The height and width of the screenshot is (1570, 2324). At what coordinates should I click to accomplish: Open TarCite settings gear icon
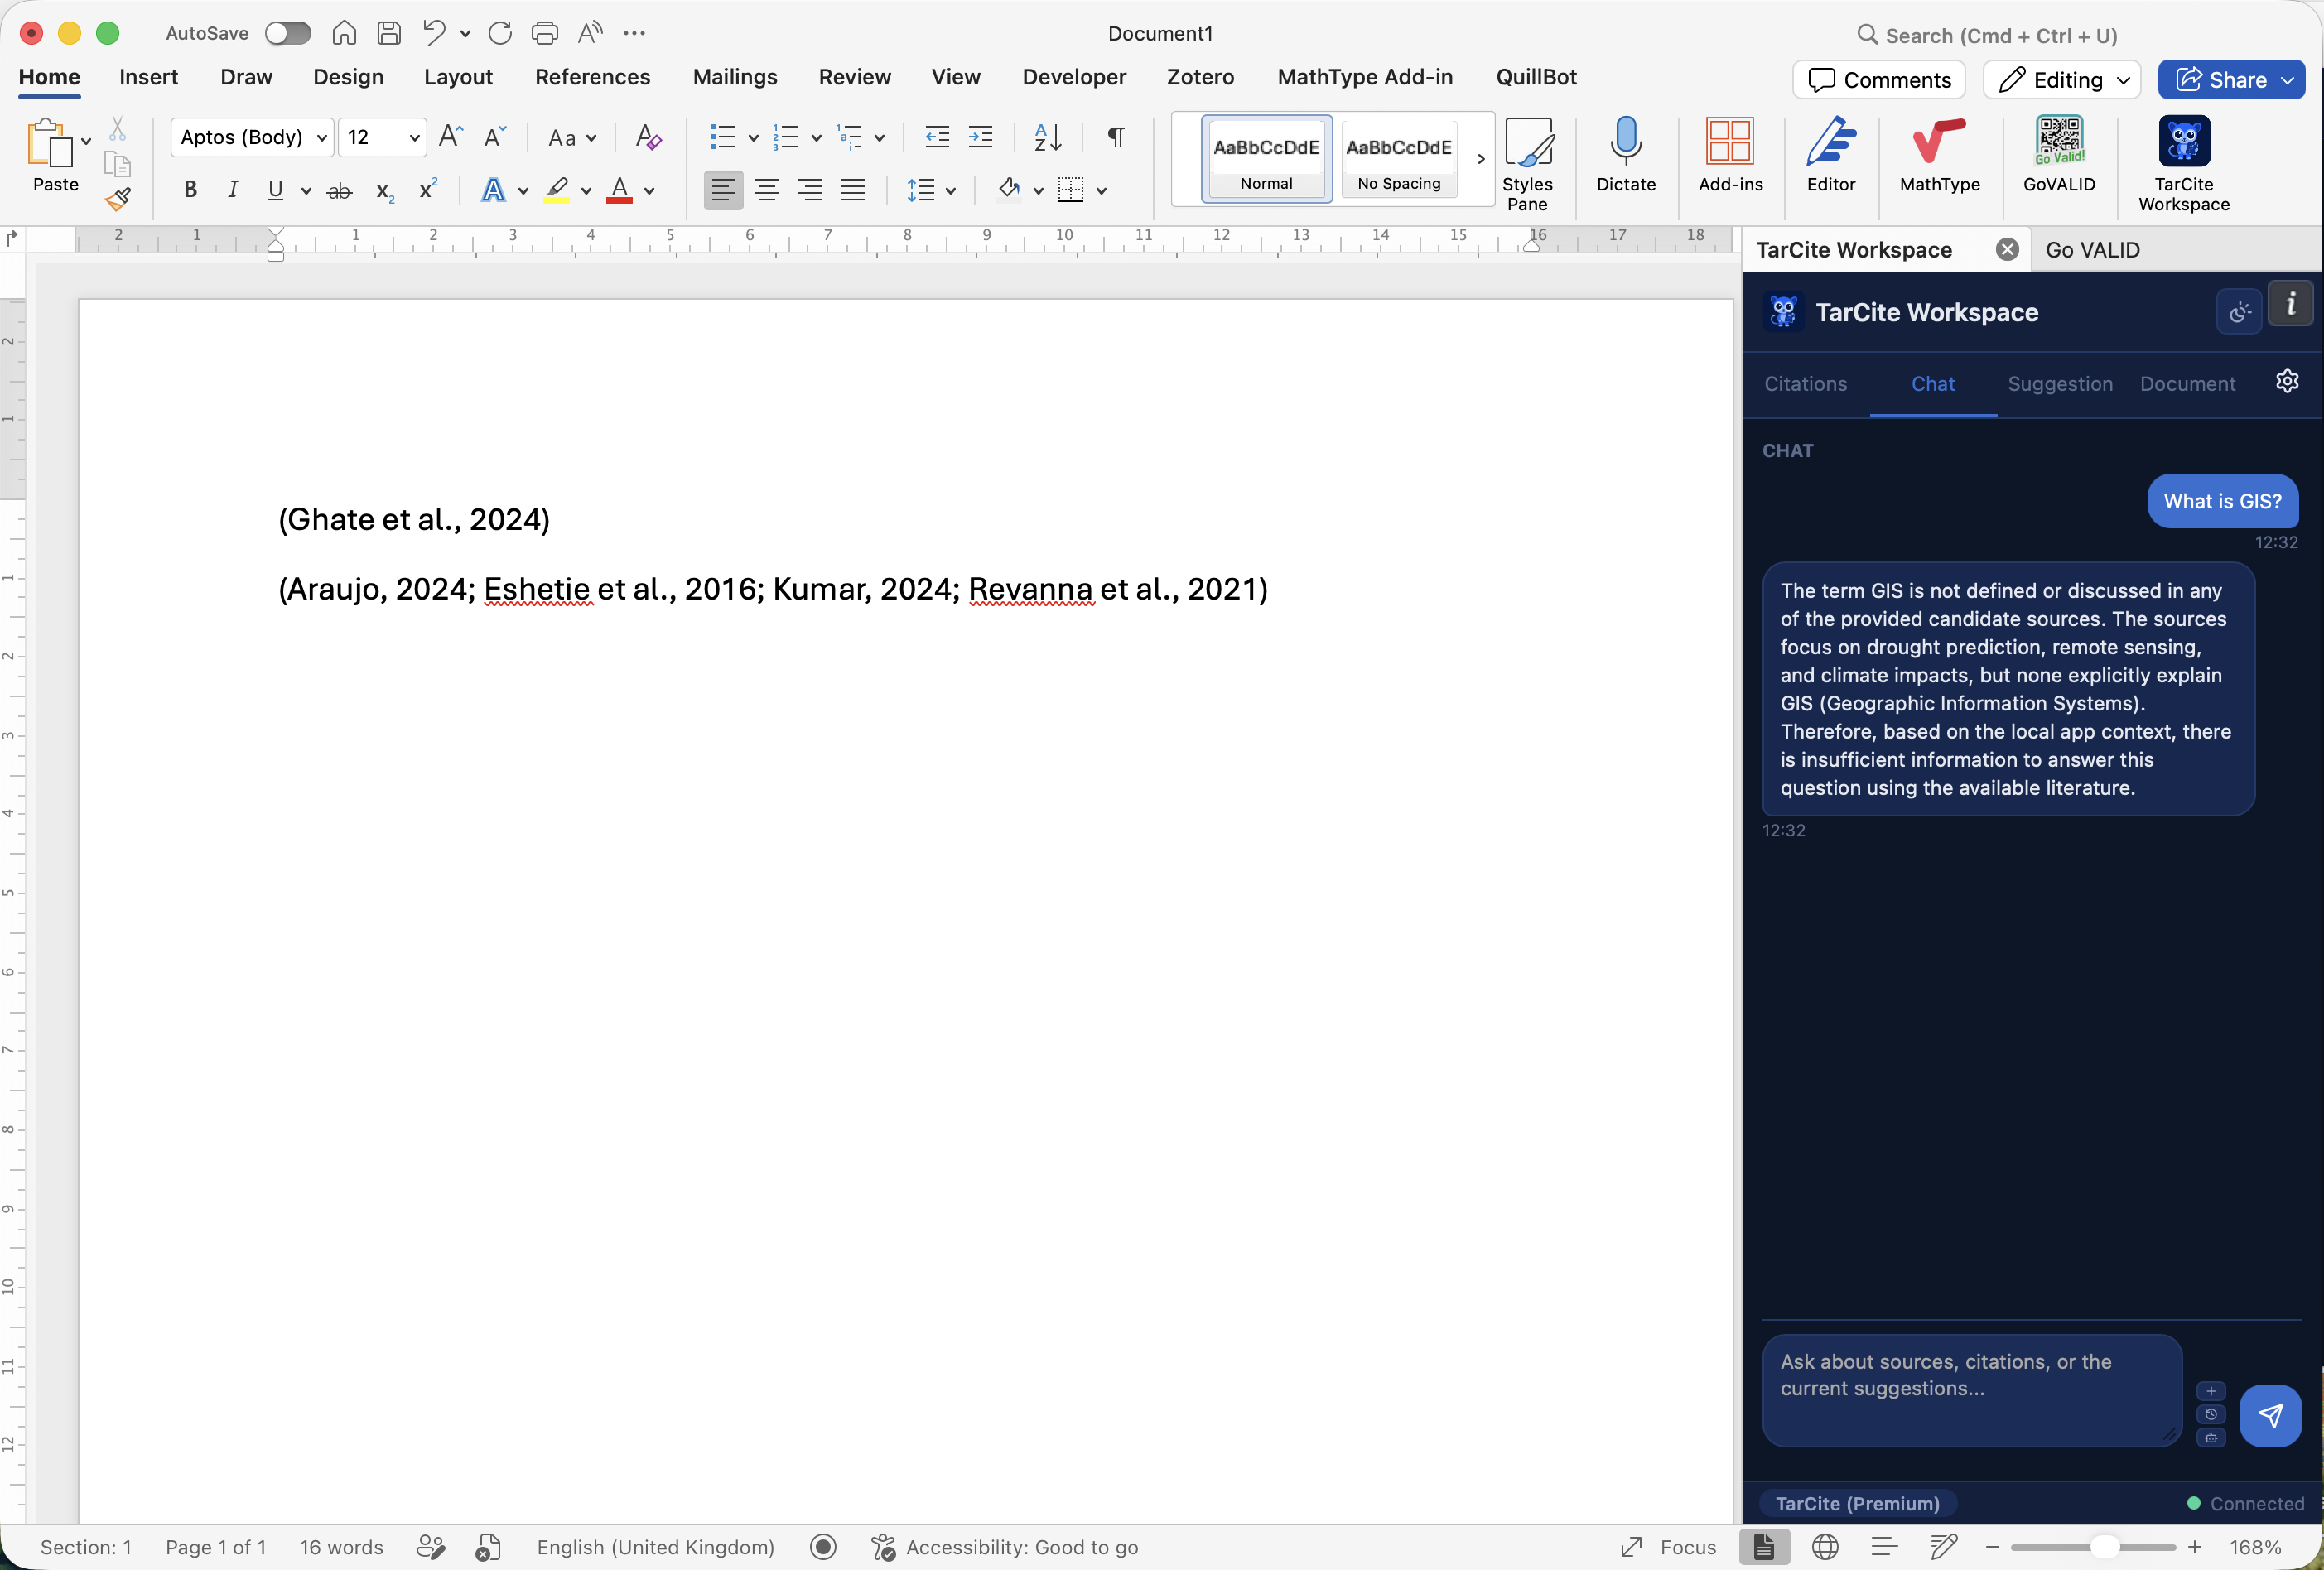2287,382
